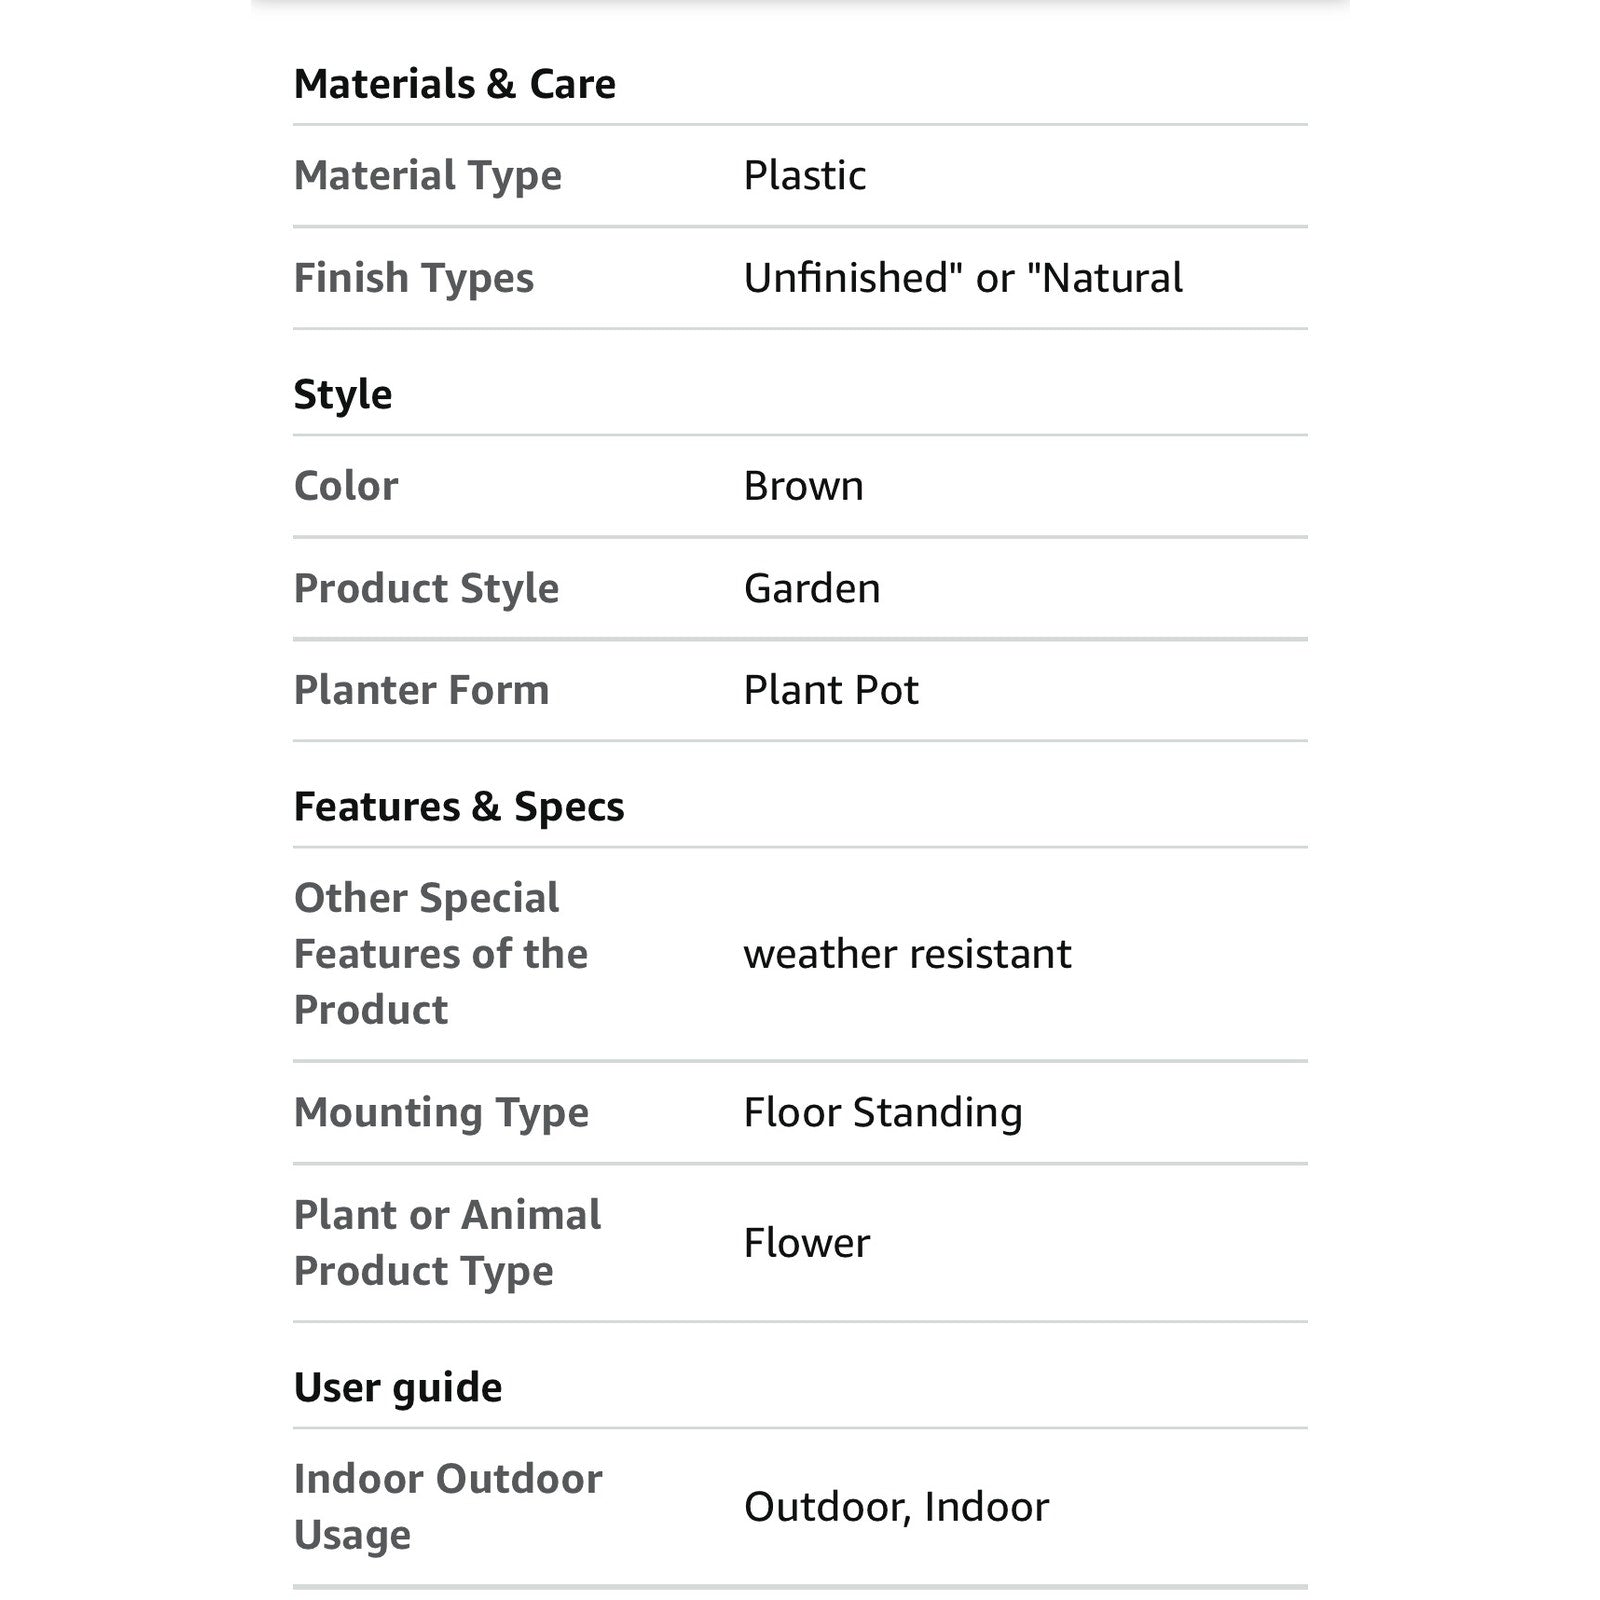Image resolution: width=1600 pixels, height=1600 pixels.
Task: Select the Planter Form label
Action: [x=421, y=690]
